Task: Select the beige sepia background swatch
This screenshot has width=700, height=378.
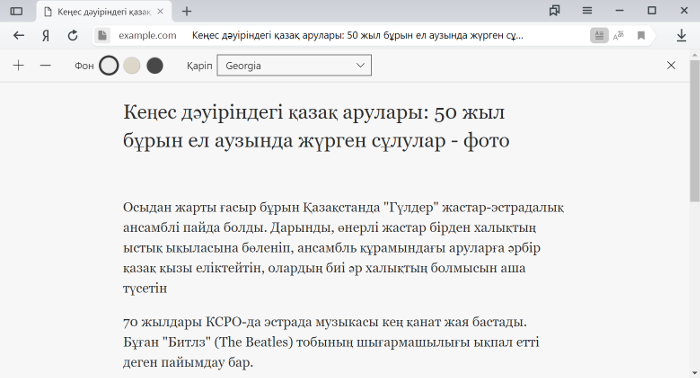Action: [132, 66]
